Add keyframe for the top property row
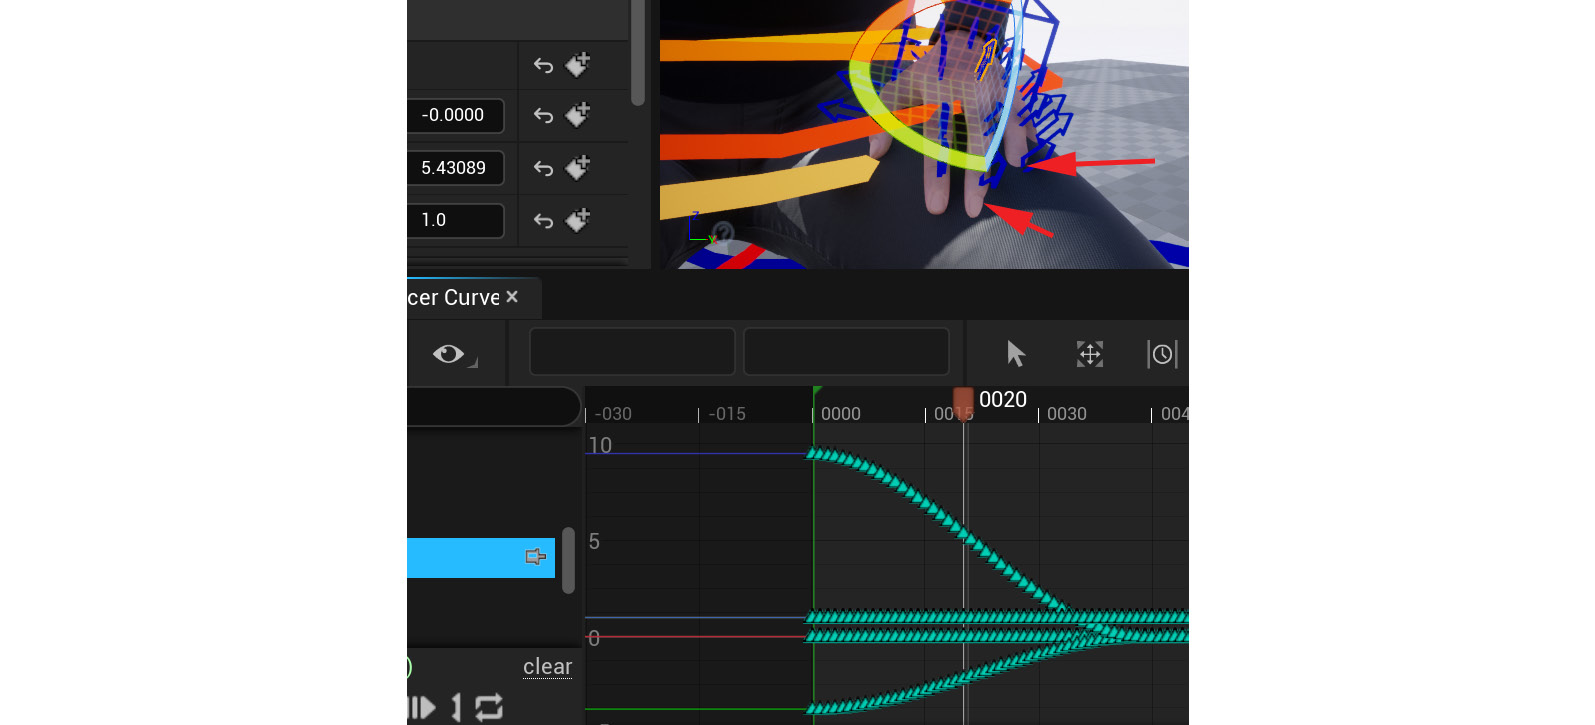The width and height of the screenshot is (1595, 725). click(578, 65)
